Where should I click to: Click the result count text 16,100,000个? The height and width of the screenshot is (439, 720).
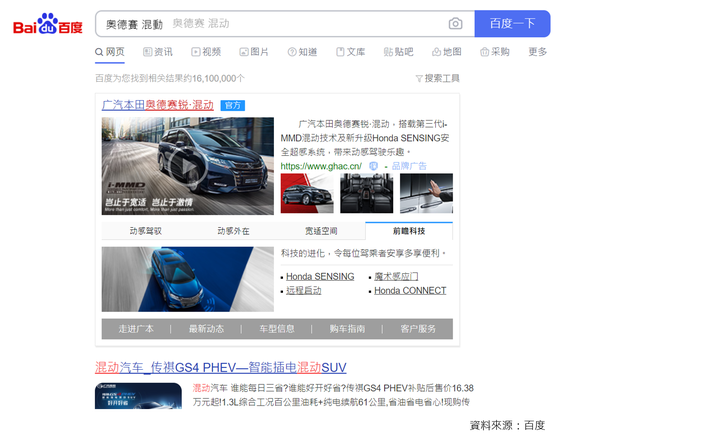219,79
